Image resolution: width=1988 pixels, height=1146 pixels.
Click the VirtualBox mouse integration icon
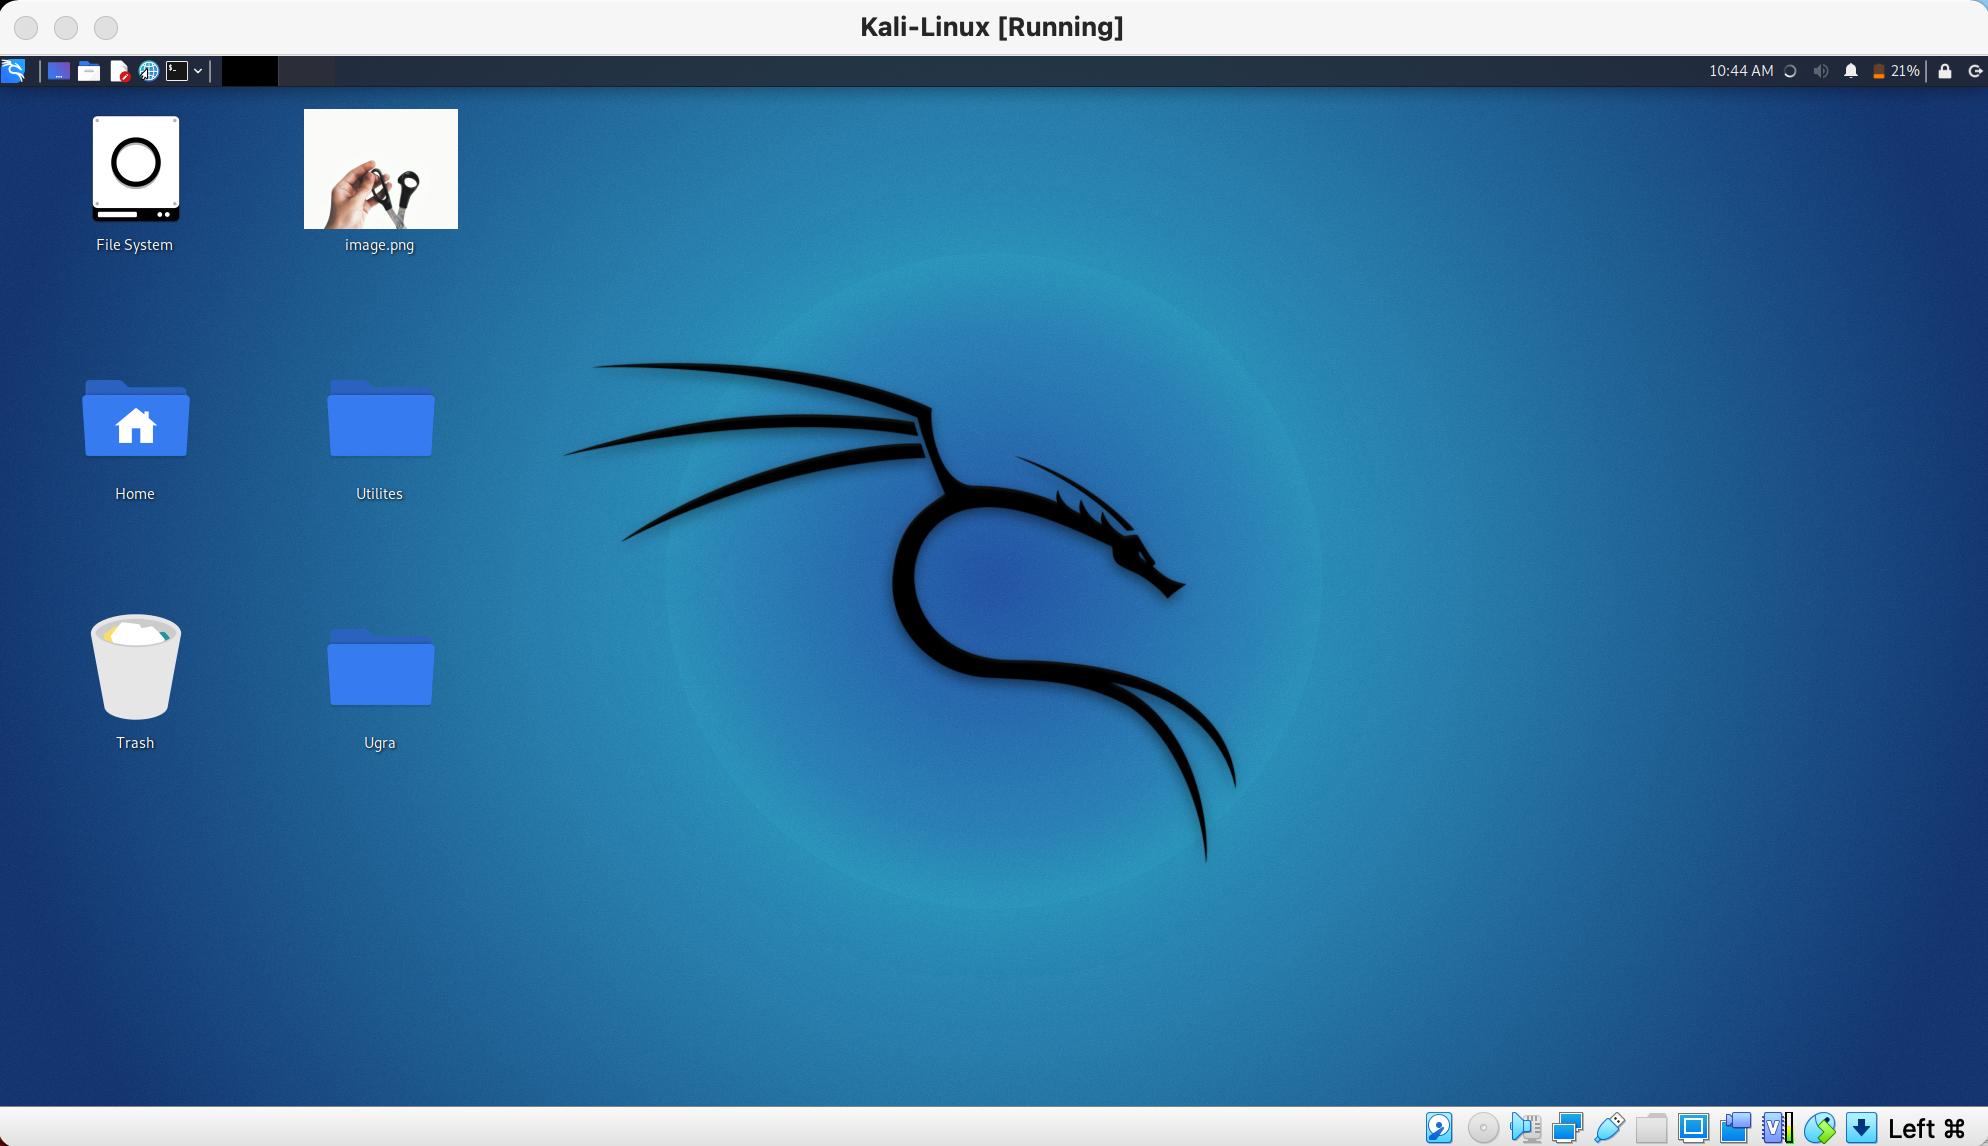click(x=1819, y=1128)
